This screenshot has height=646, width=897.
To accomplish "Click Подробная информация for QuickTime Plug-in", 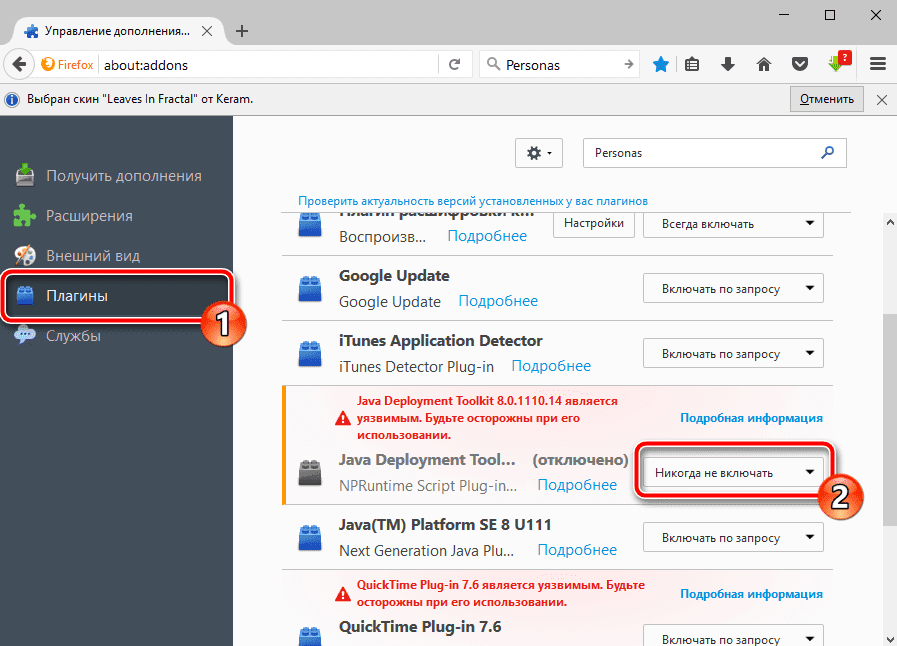I will (x=751, y=594).
